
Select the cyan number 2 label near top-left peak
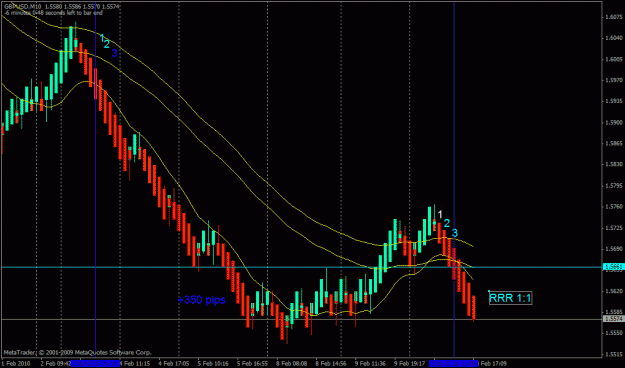coord(106,44)
